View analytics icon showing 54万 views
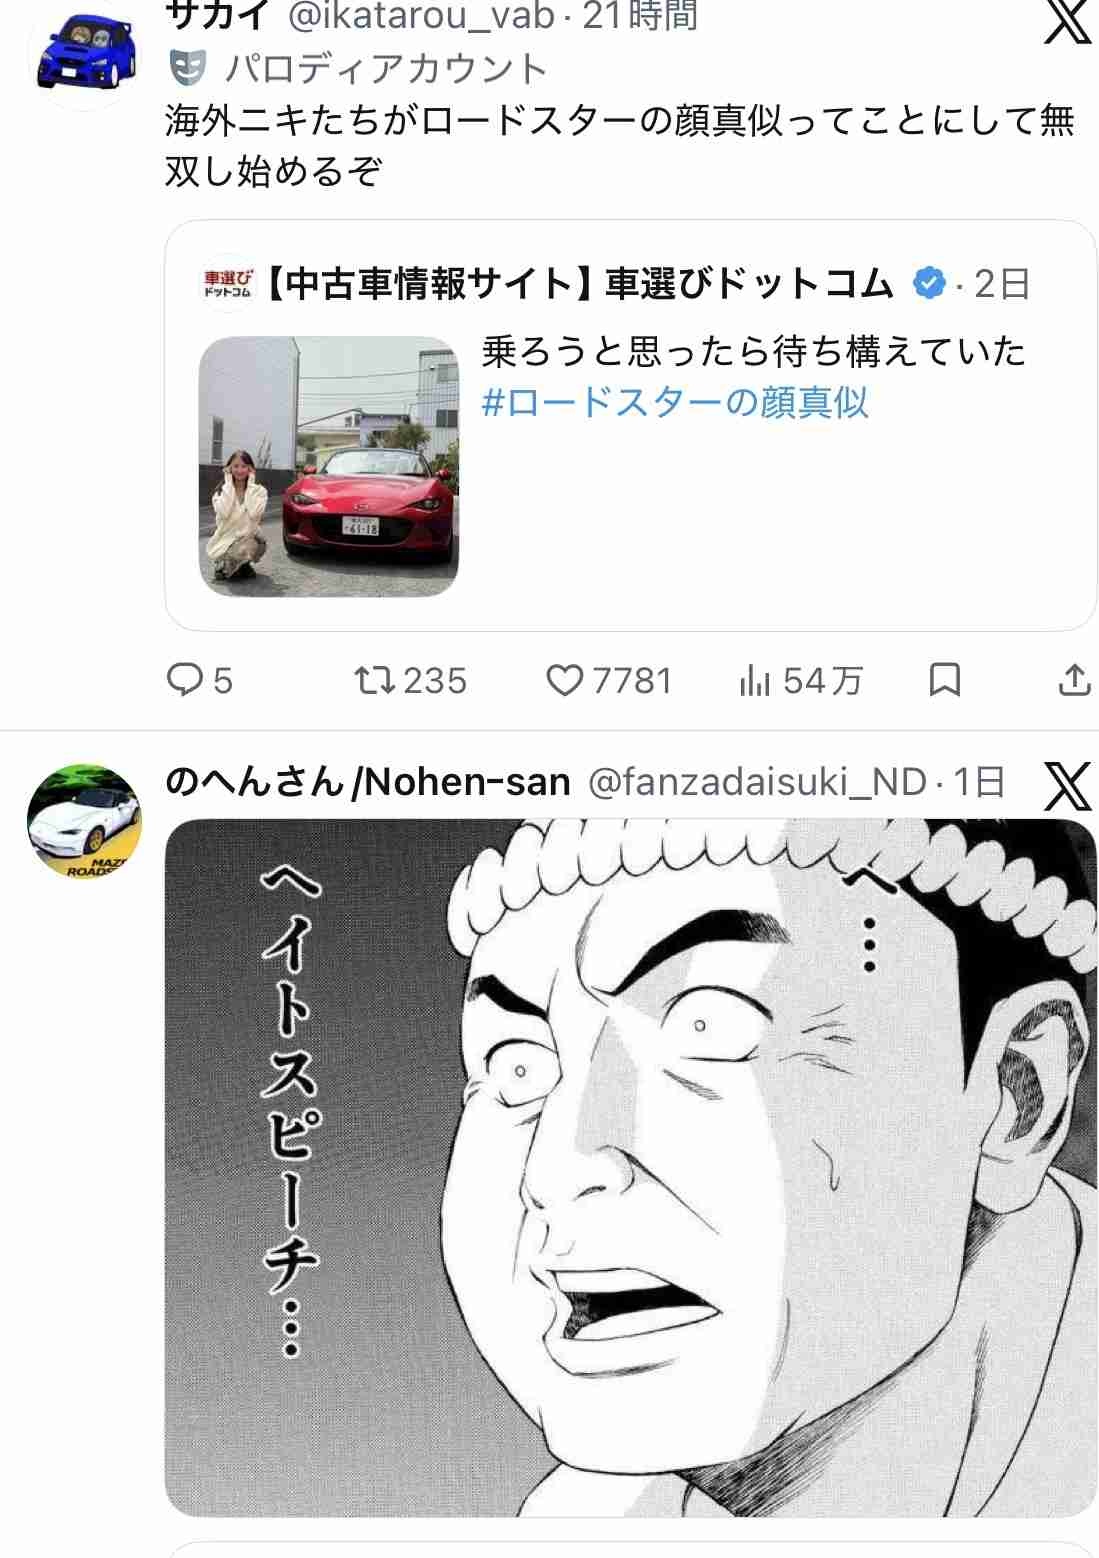This screenshot has height=1558, width=1099. click(755, 682)
